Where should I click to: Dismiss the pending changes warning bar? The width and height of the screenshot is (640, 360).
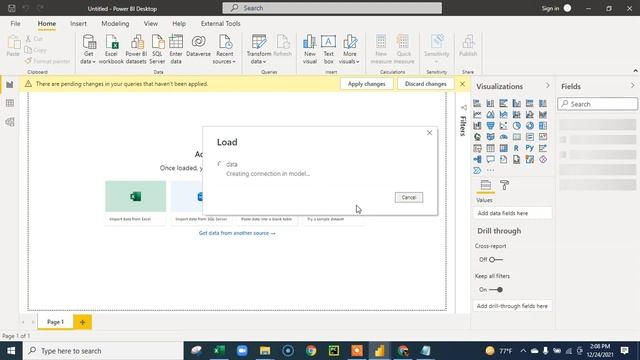462,84
